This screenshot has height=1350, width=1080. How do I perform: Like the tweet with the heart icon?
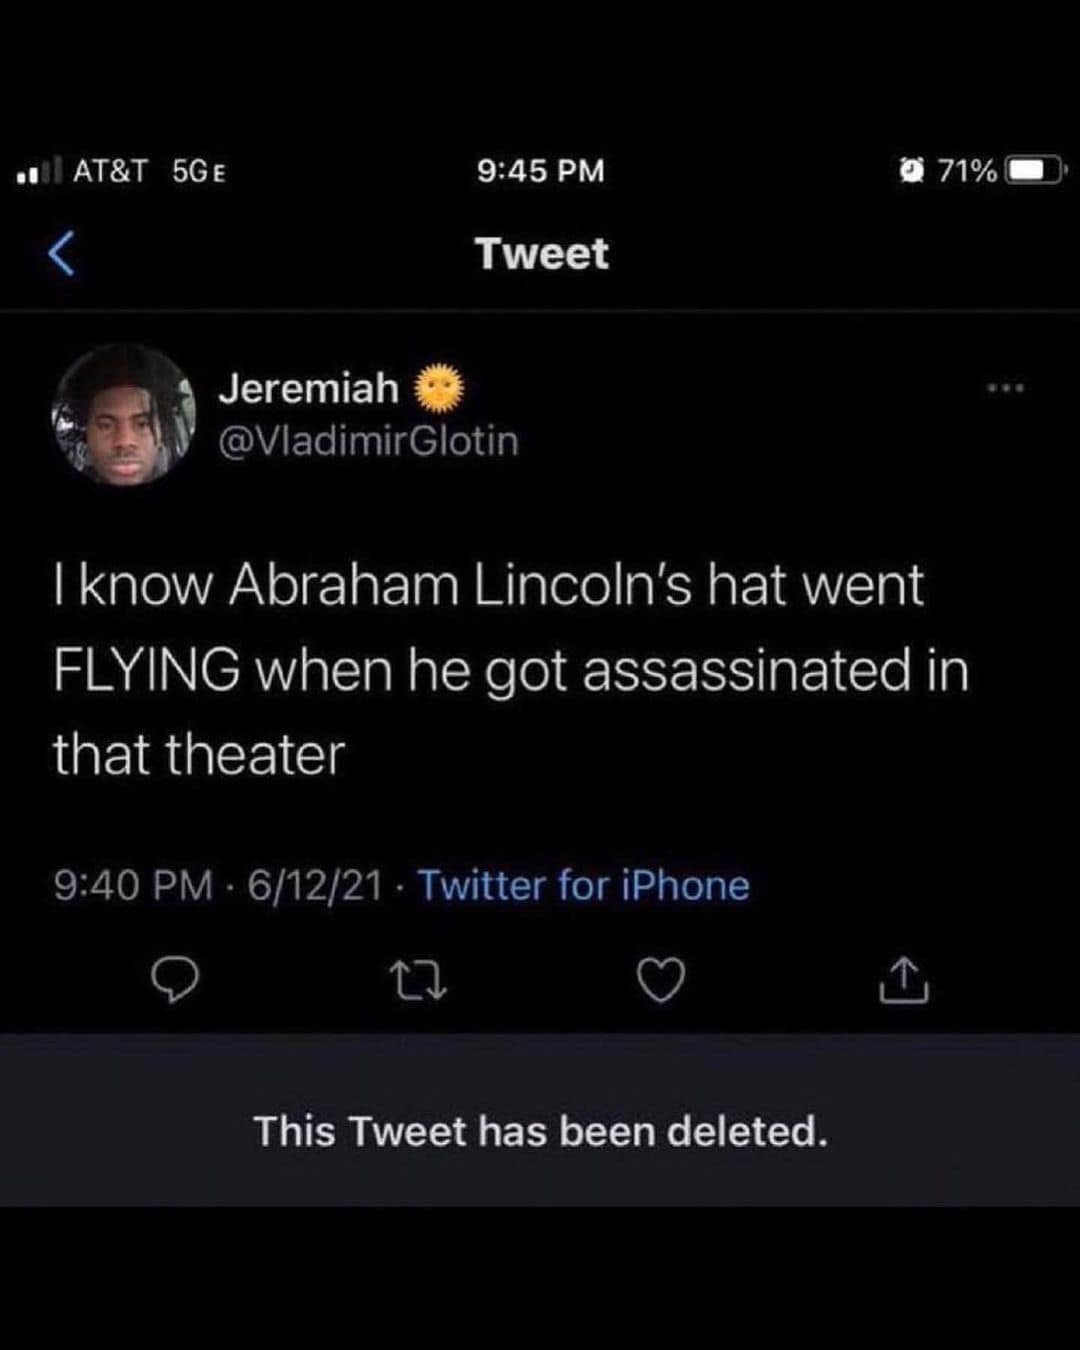pyautogui.click(x=661, y=980)
